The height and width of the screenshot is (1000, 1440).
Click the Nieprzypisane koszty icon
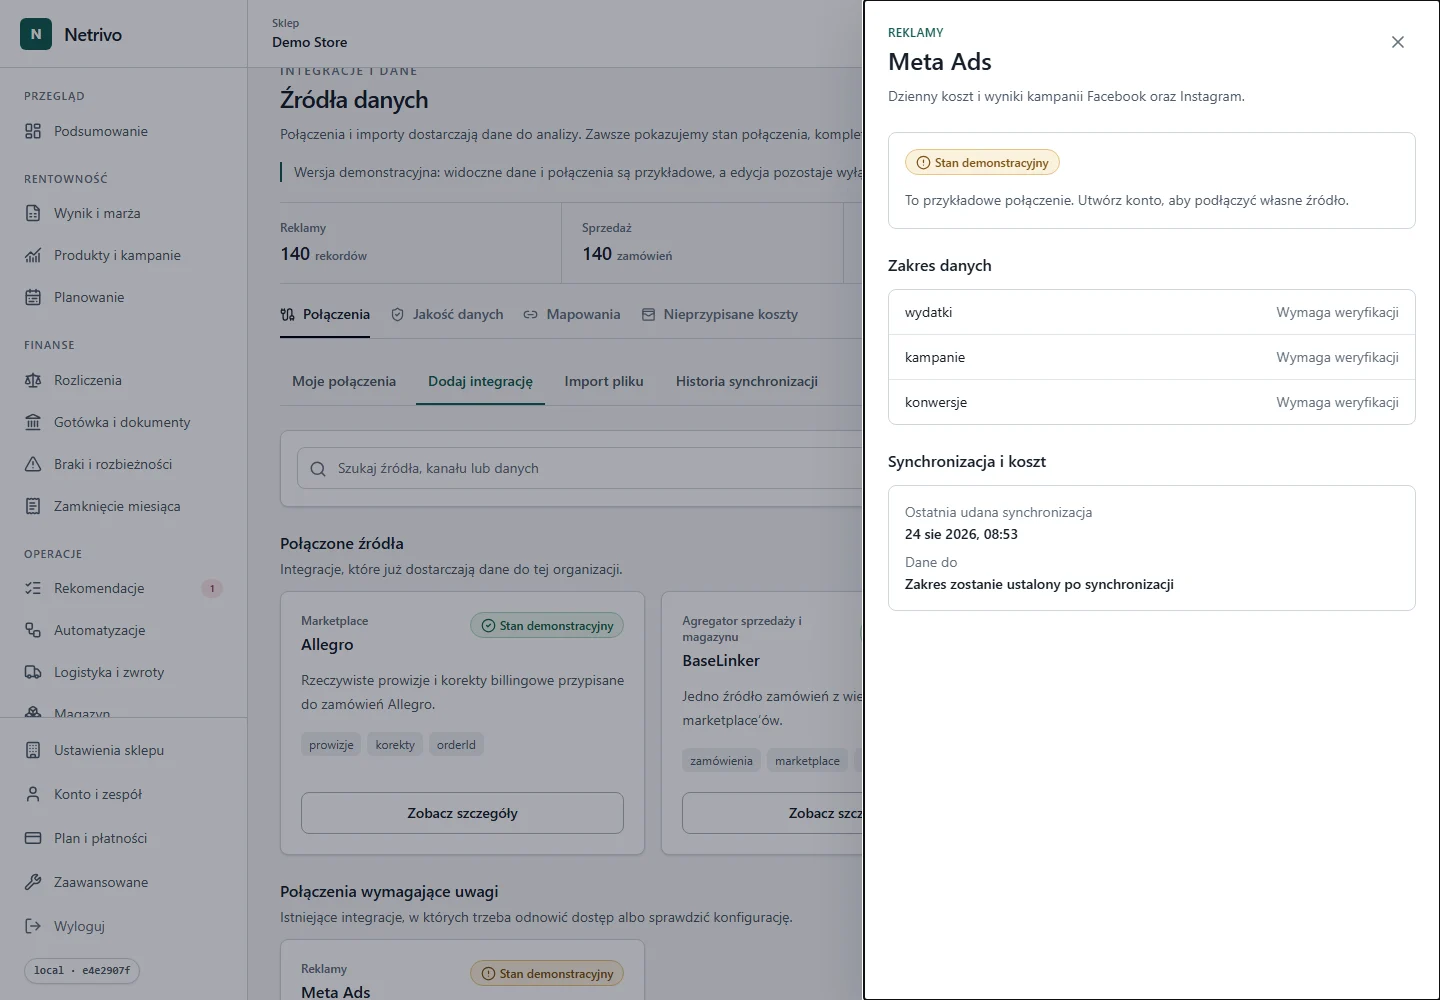pos(648,314)
